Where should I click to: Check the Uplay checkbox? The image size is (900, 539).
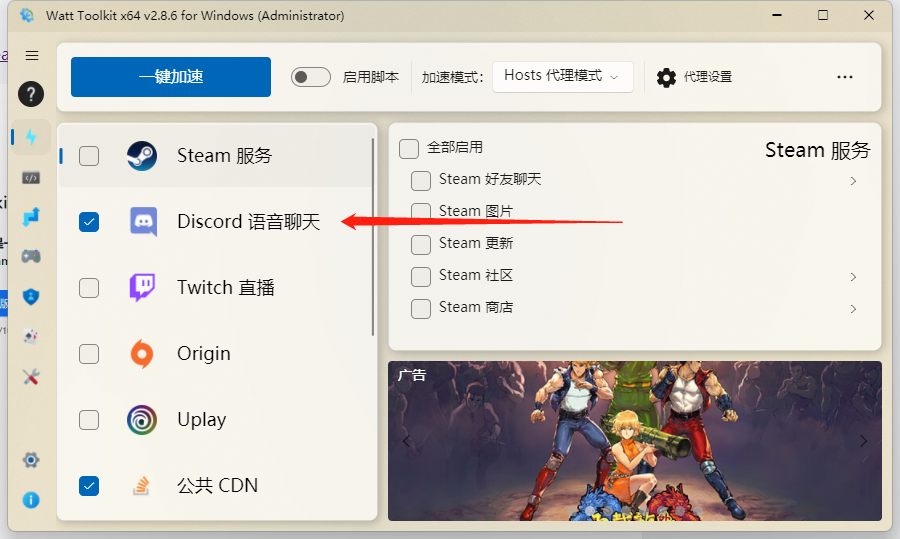pos(89,420)
